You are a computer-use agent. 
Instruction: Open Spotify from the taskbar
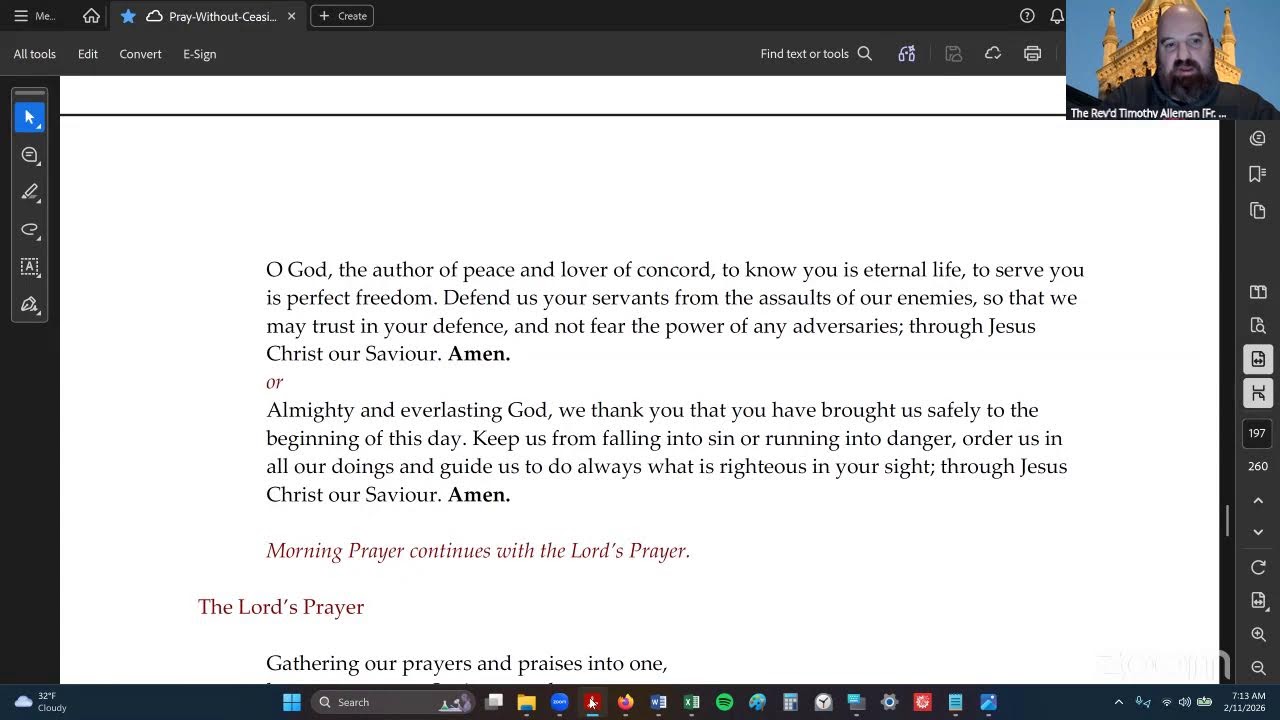coord(724,702)
